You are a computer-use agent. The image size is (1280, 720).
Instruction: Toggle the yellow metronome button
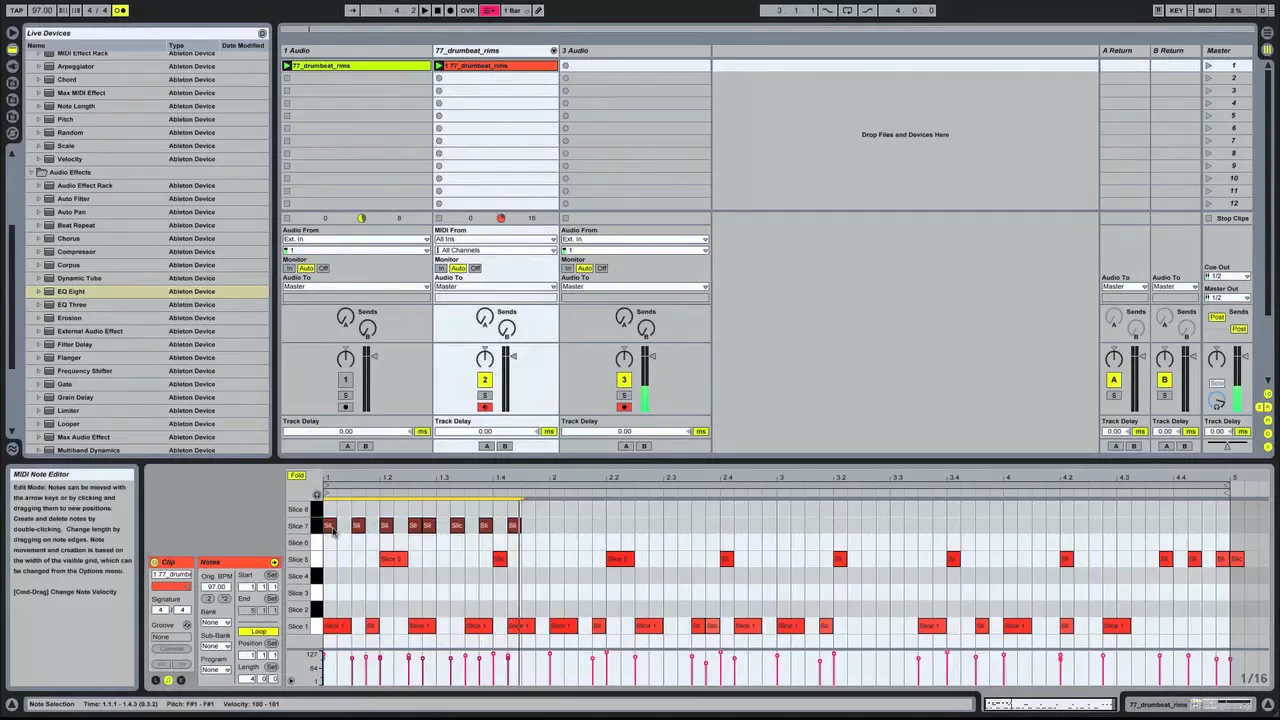(120, 10)
